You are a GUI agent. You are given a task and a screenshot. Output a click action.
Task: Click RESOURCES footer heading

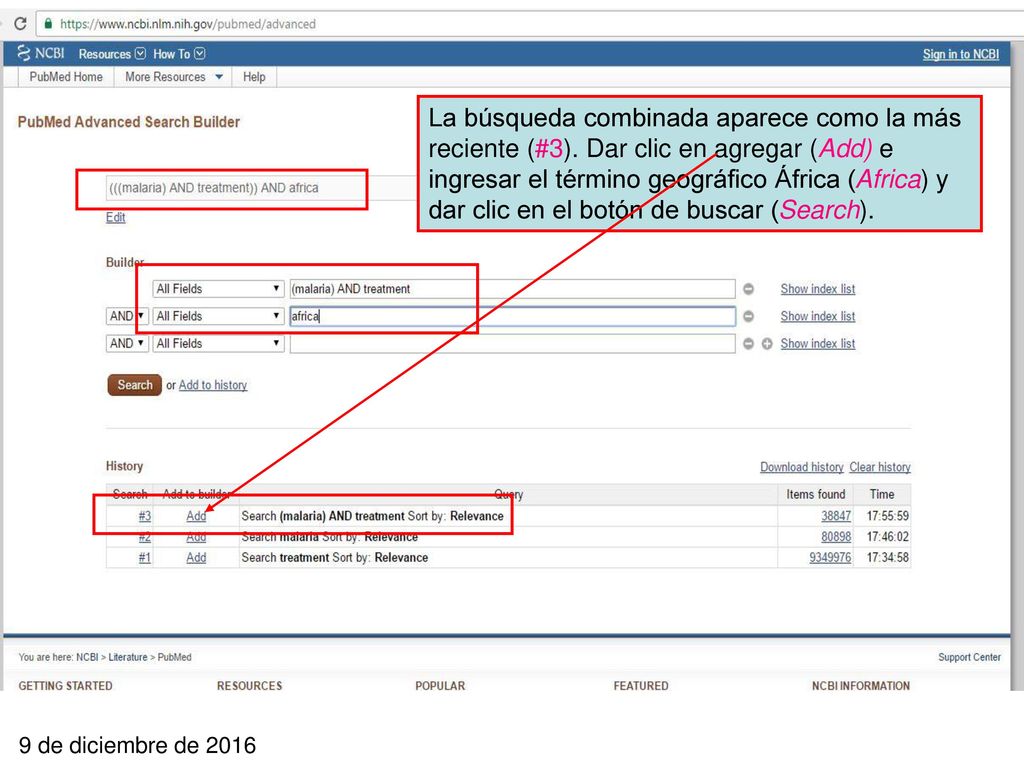pos(249,686)
